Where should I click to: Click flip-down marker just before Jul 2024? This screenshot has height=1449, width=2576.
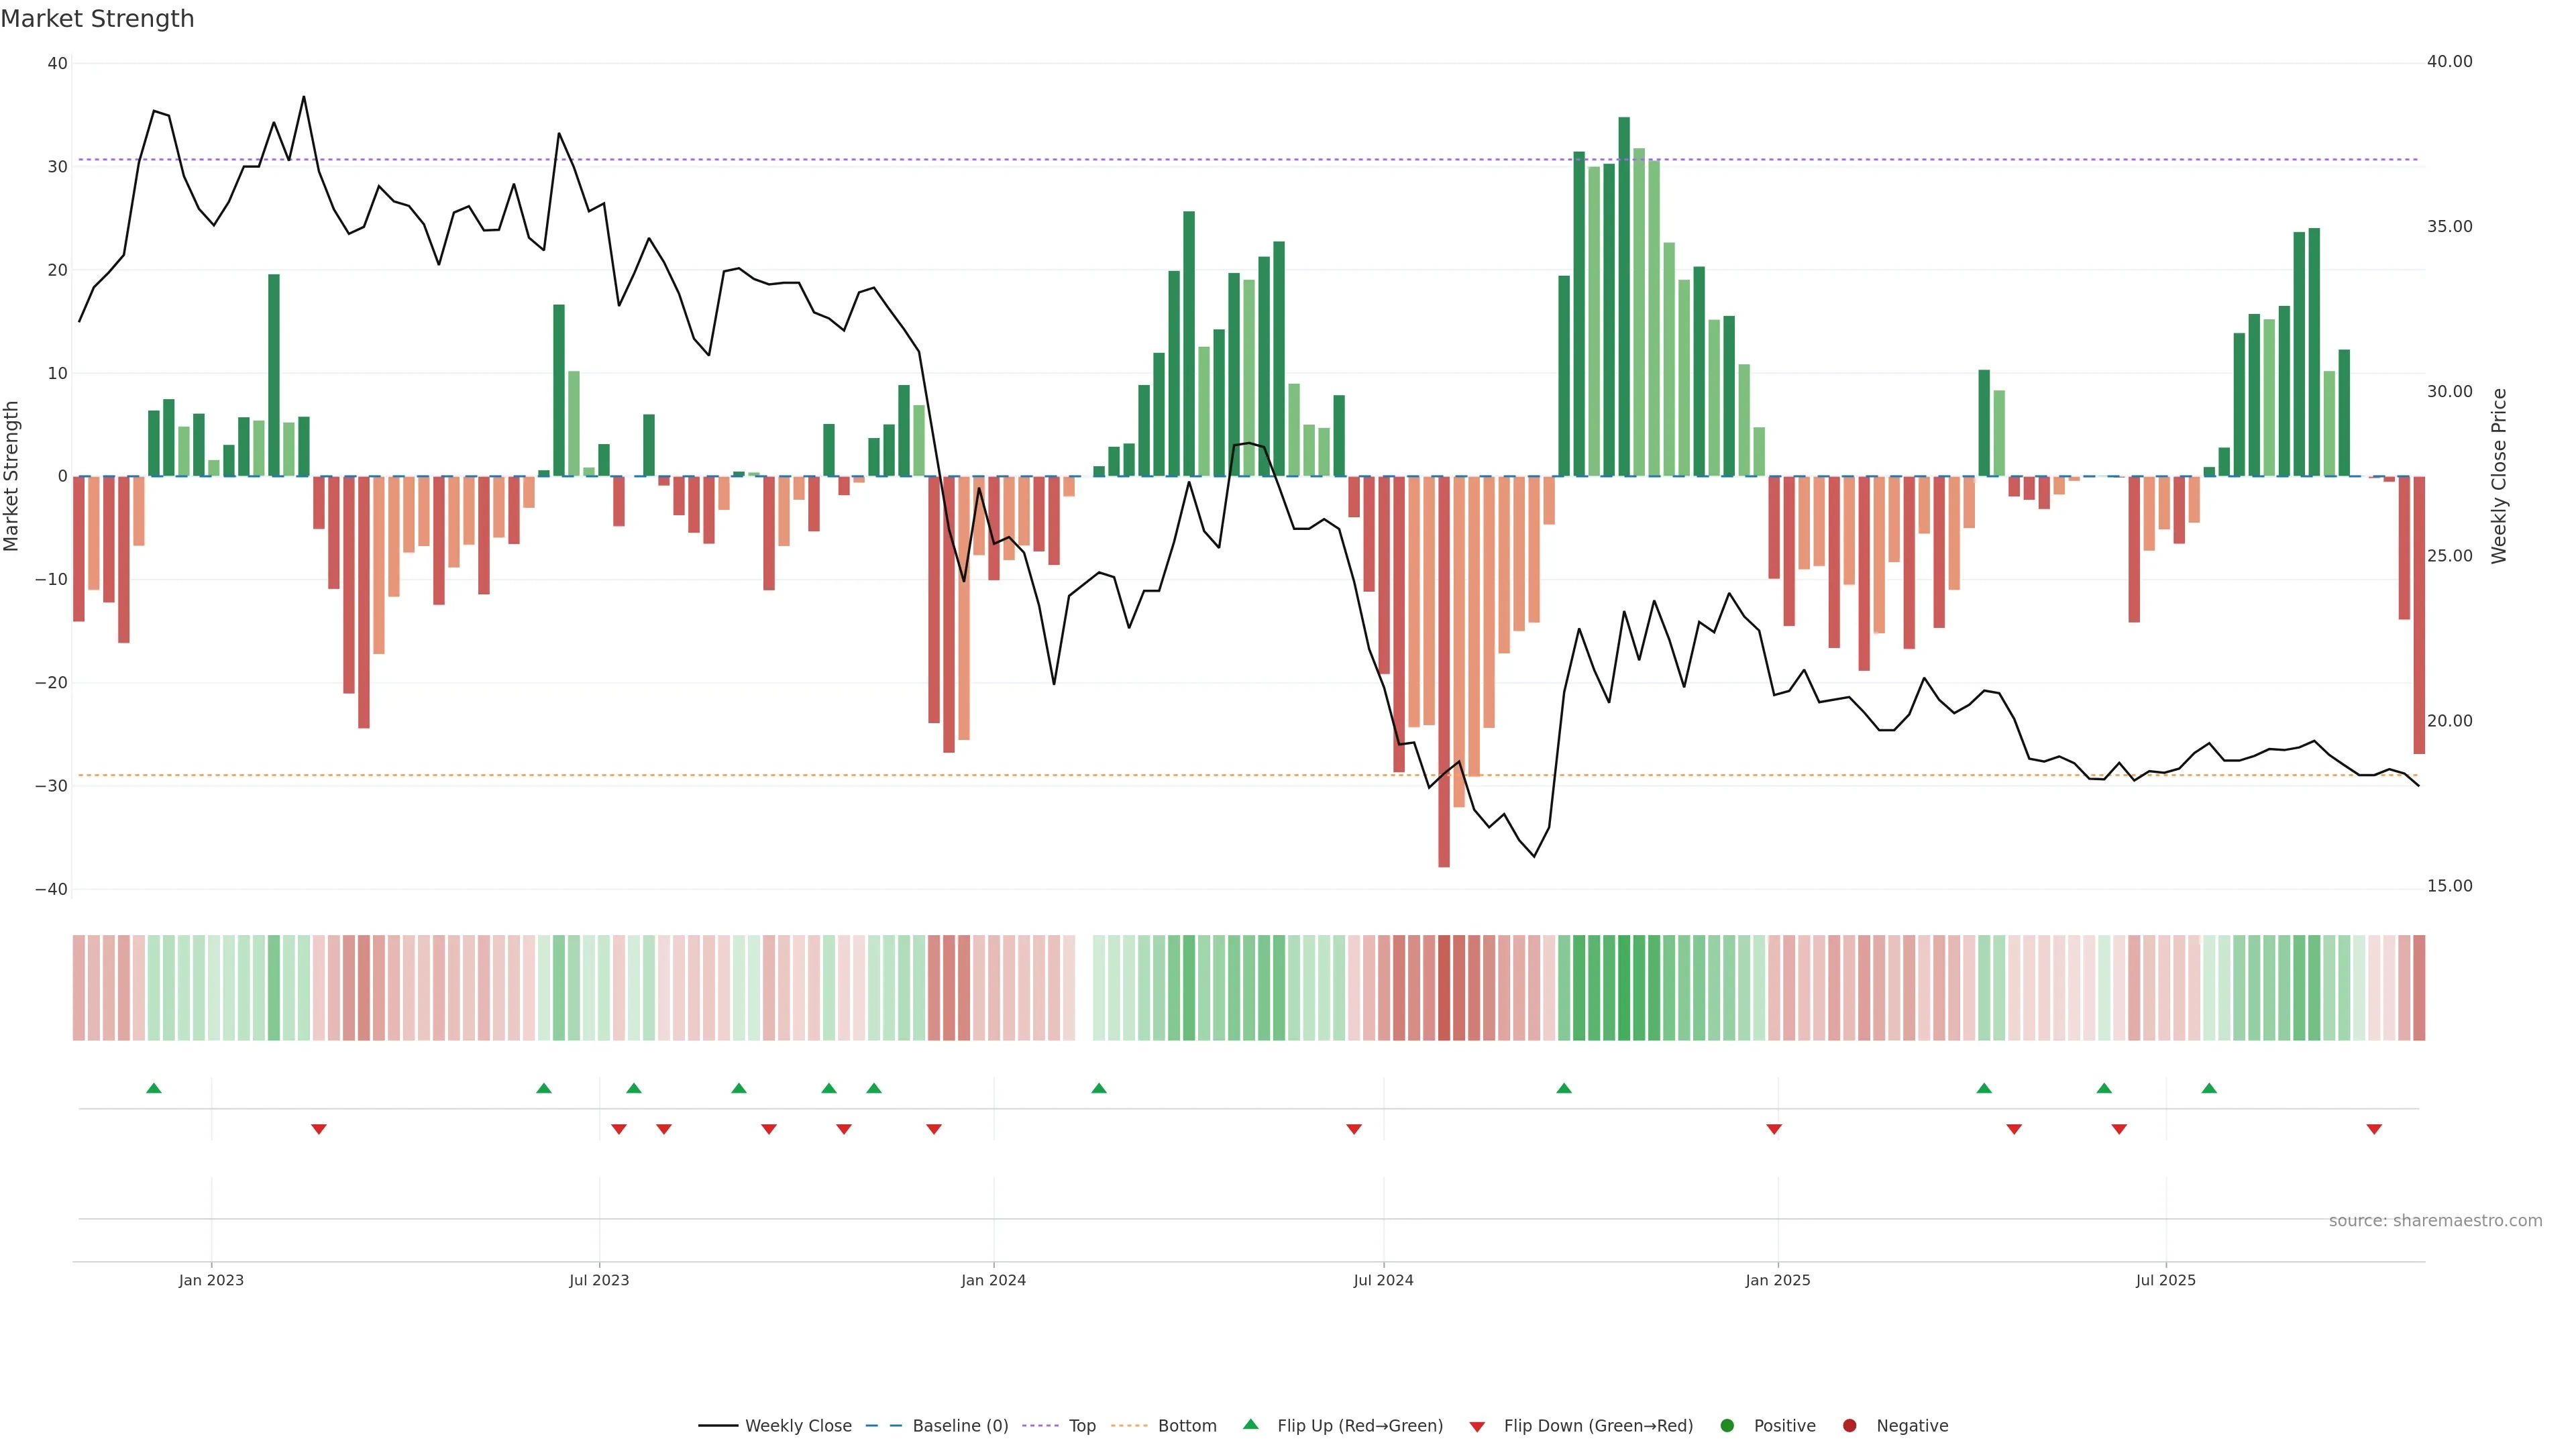point(1354,1129)
